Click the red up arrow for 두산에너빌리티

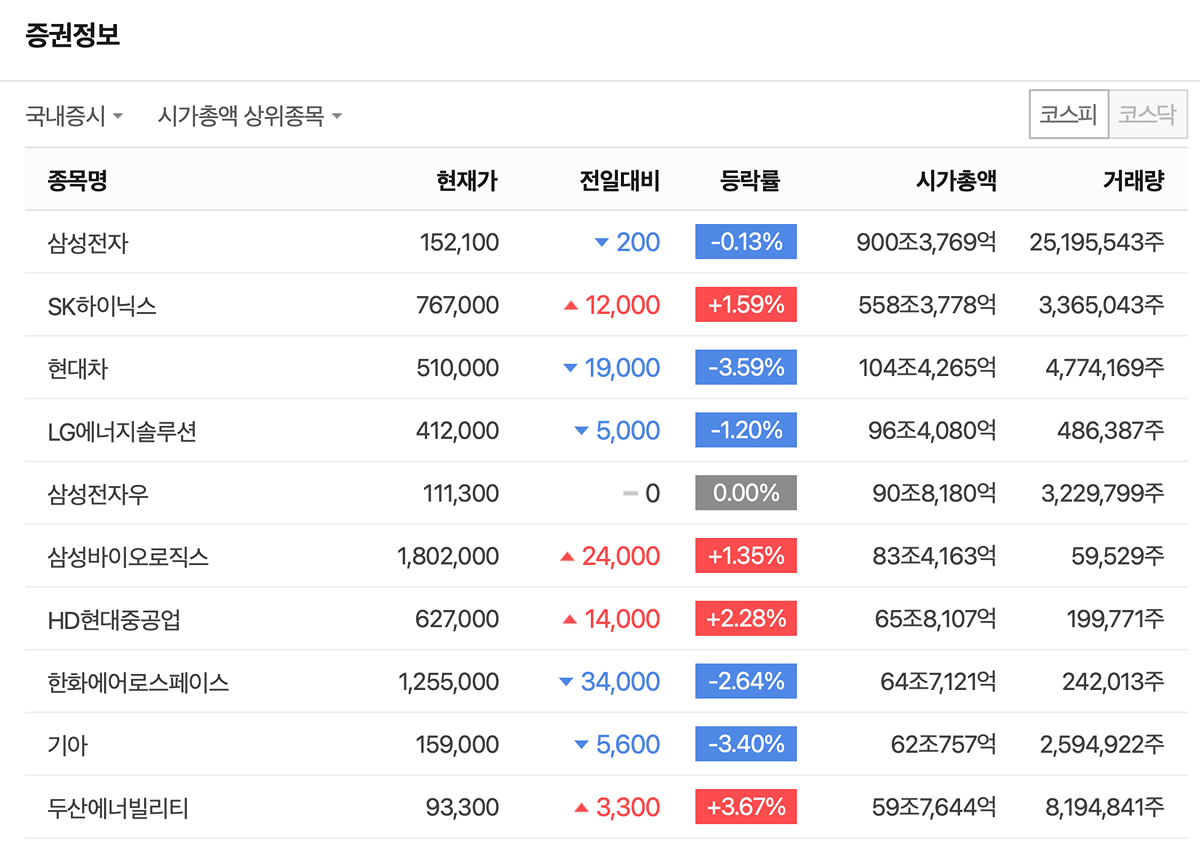point(581,808)
